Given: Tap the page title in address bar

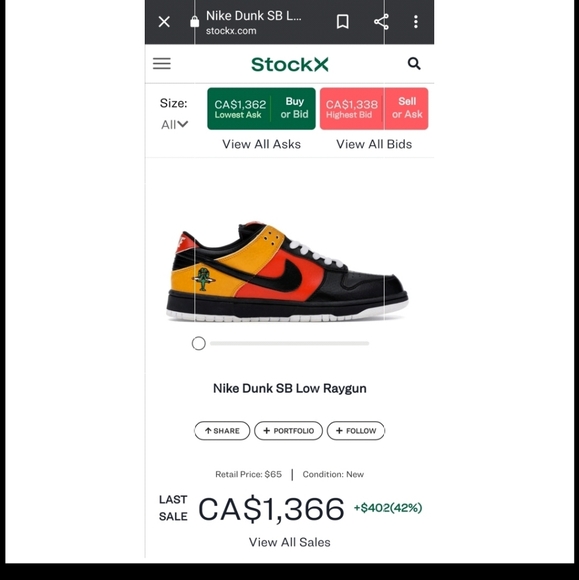Looking at the screenshot, I should [x=254, y=16].
